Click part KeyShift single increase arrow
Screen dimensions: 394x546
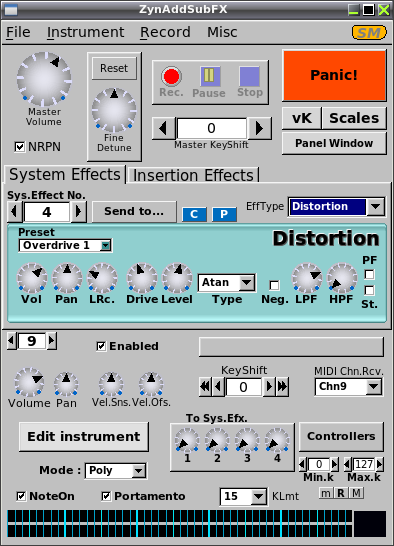click(x=269, y=387)
